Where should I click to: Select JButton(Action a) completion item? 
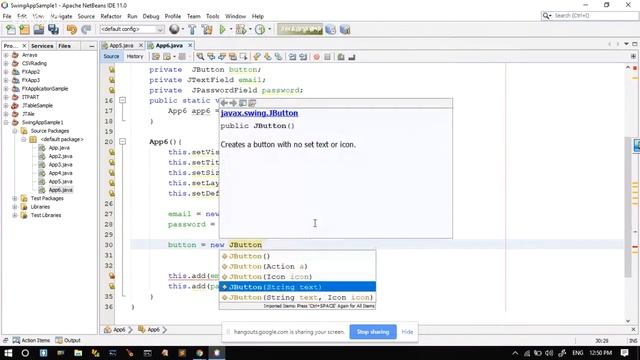click(297, 267)
